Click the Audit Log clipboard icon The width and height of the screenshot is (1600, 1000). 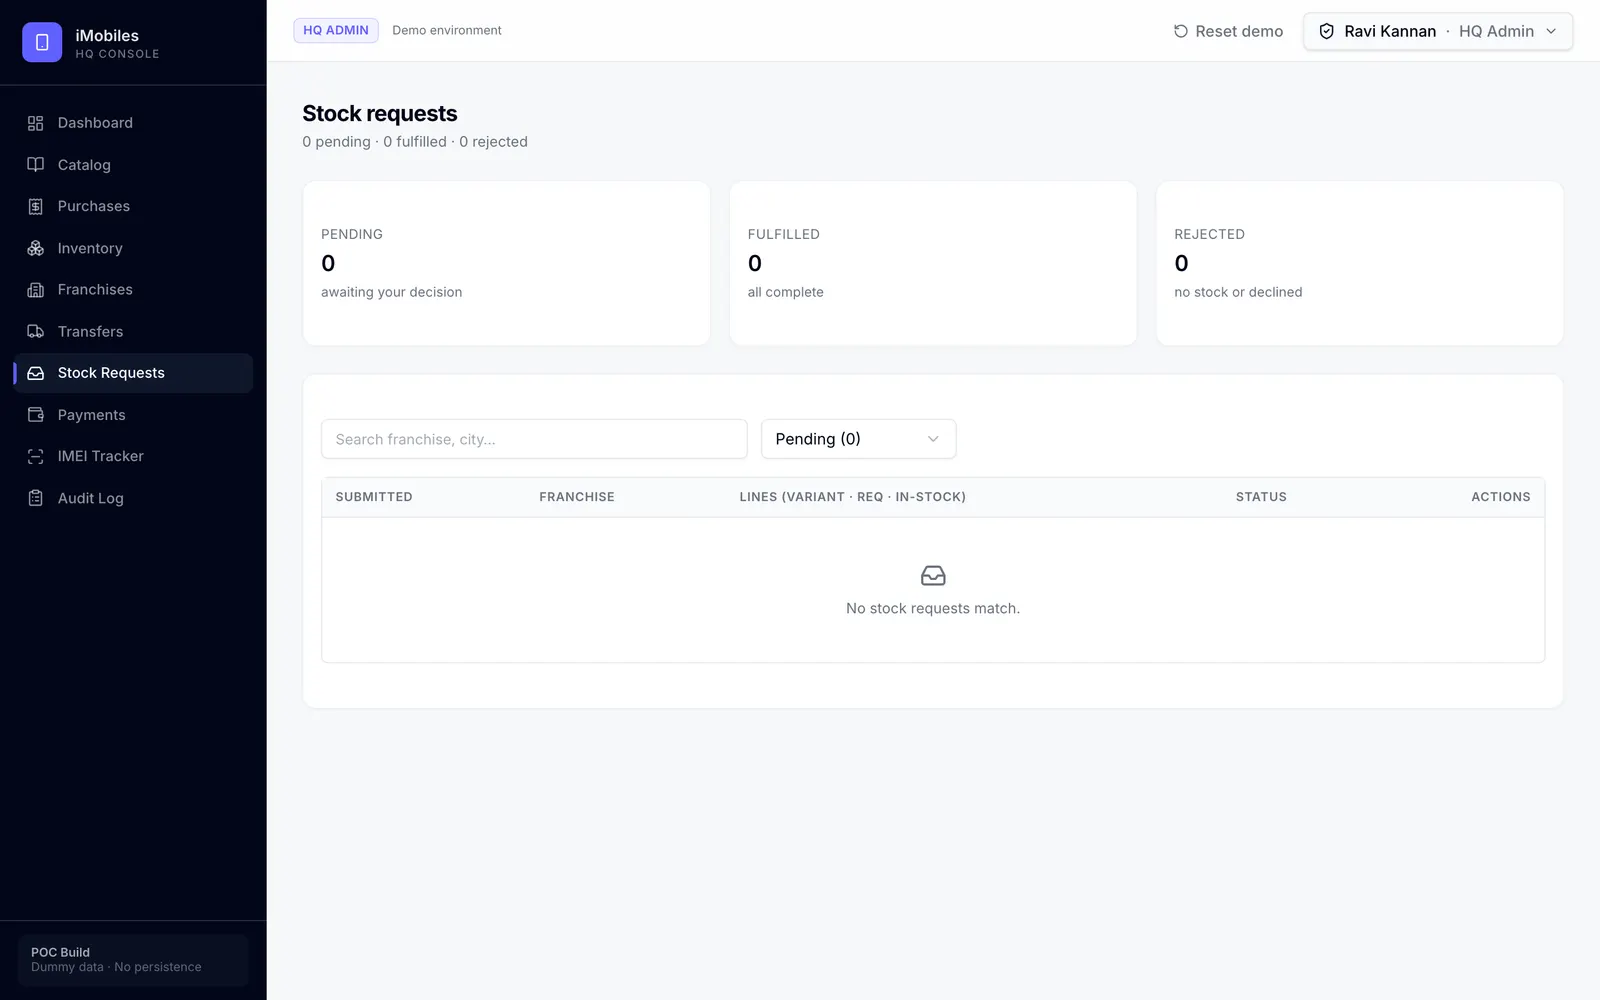[x=36, y=498]
